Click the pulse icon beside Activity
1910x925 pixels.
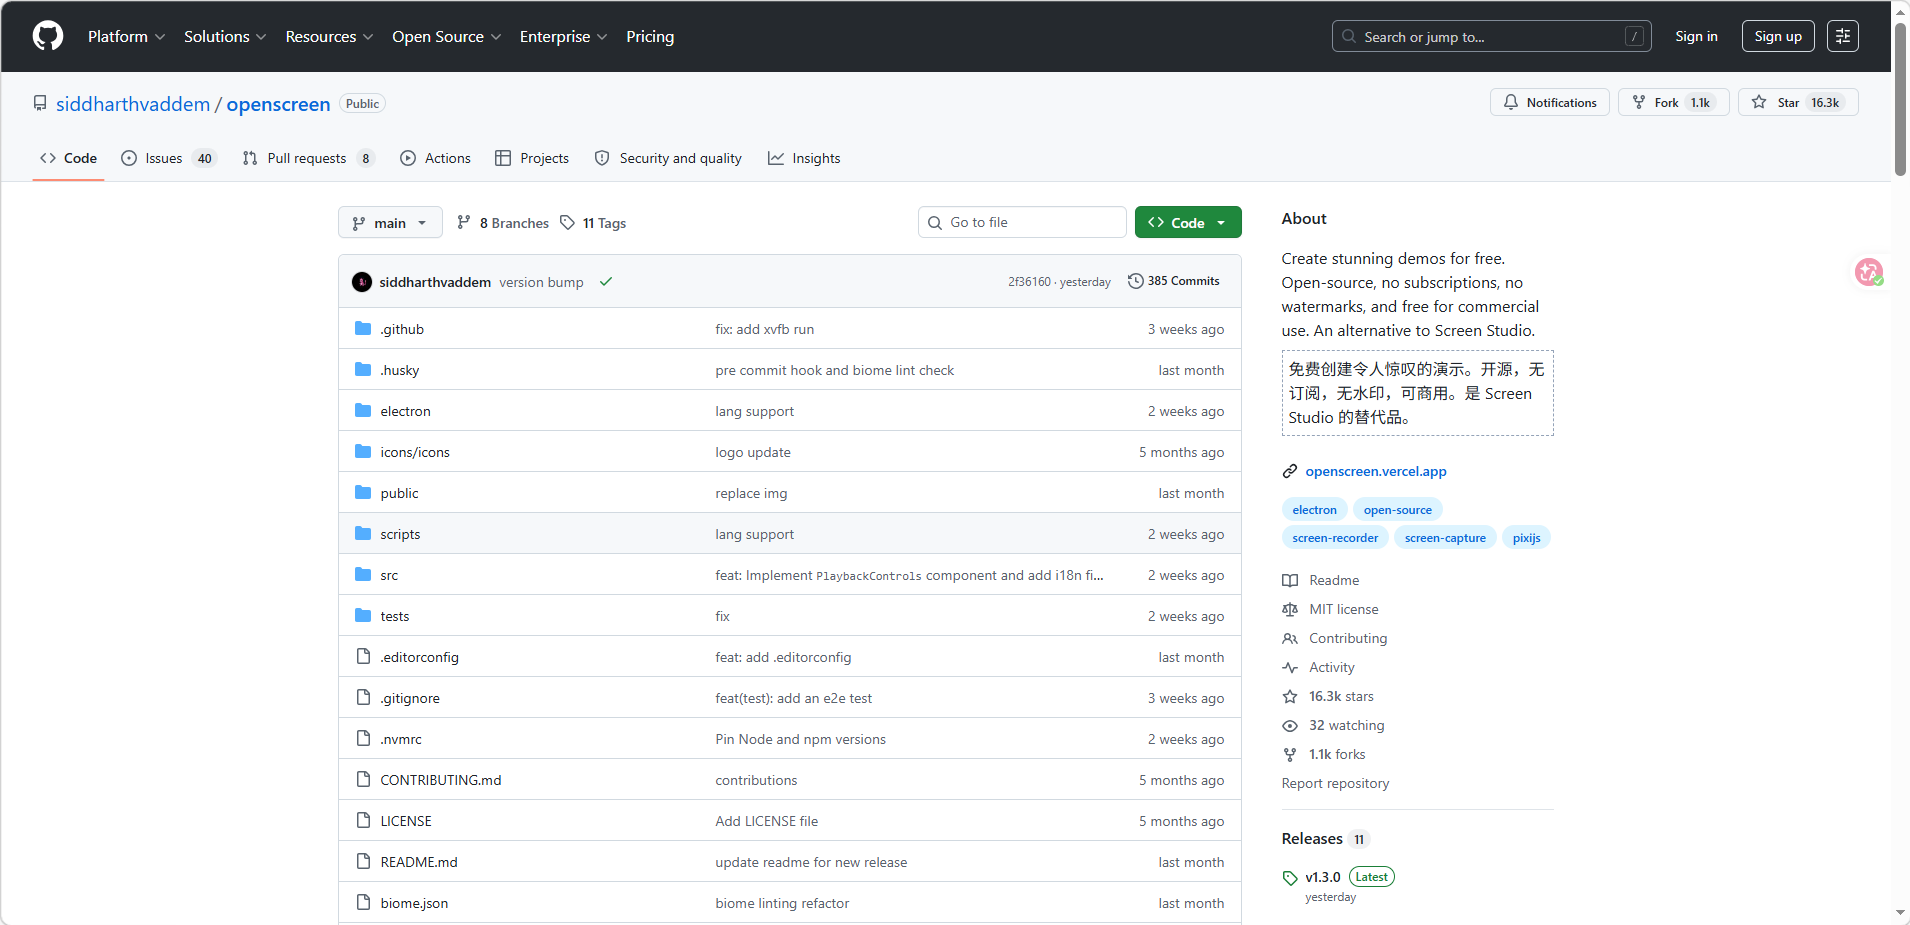coord(1290,667)
